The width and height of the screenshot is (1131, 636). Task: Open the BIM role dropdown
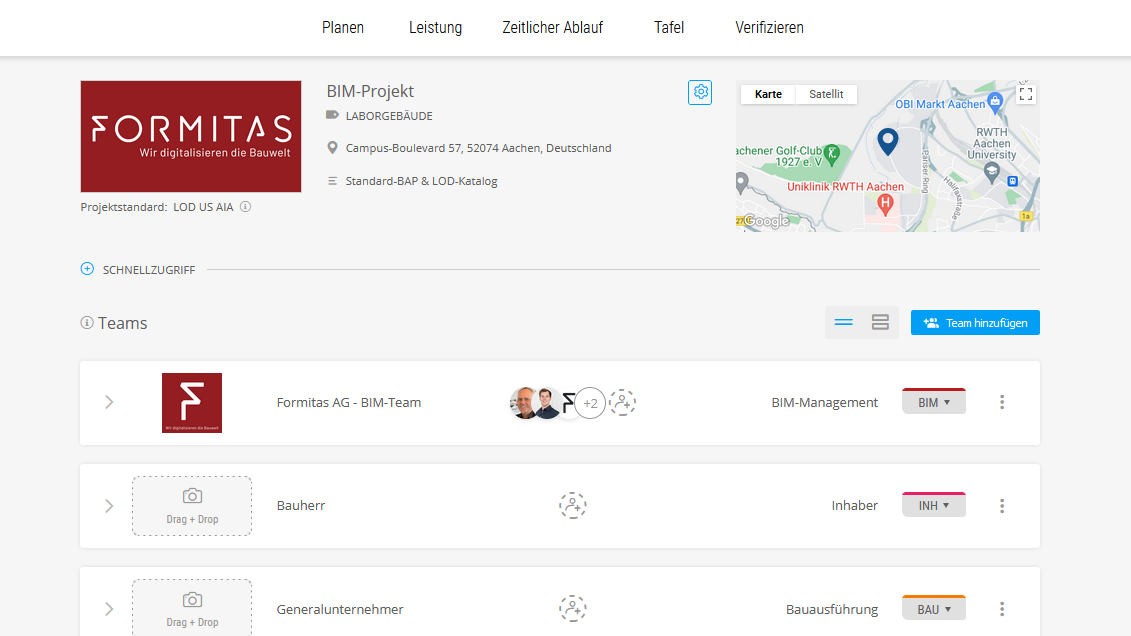click(933, 402)
